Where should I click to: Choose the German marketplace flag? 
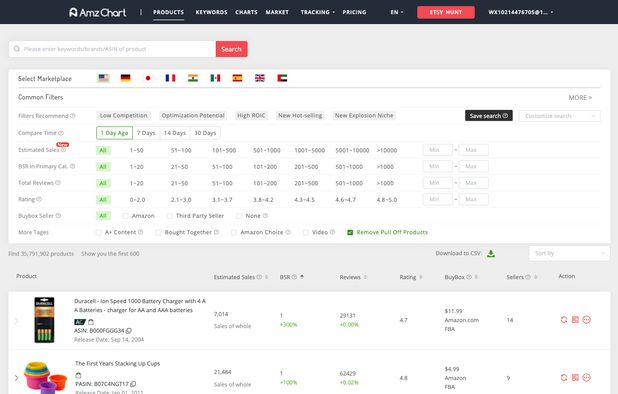tap(125, 78)
